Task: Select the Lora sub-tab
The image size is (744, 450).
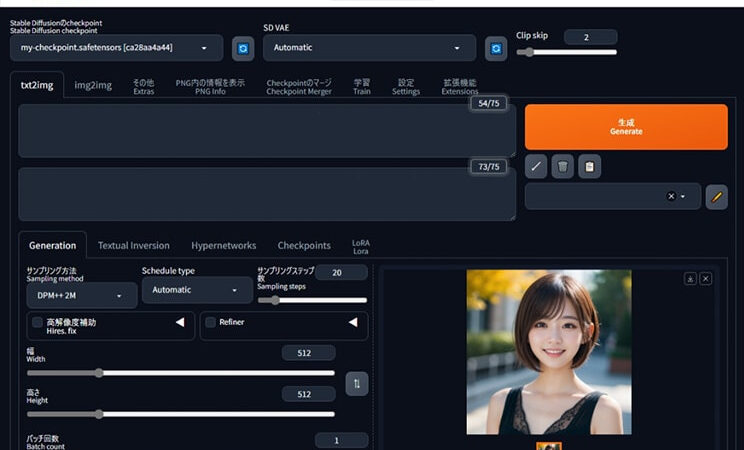Action: (361, 247)
